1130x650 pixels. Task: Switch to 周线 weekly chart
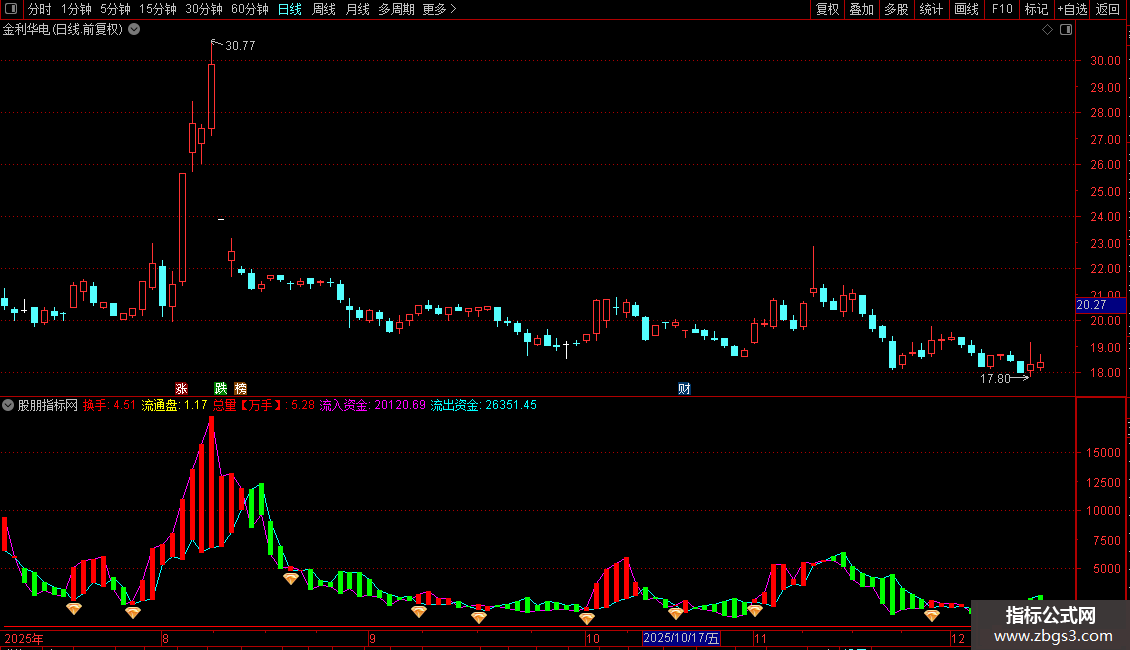pos(324,9)
